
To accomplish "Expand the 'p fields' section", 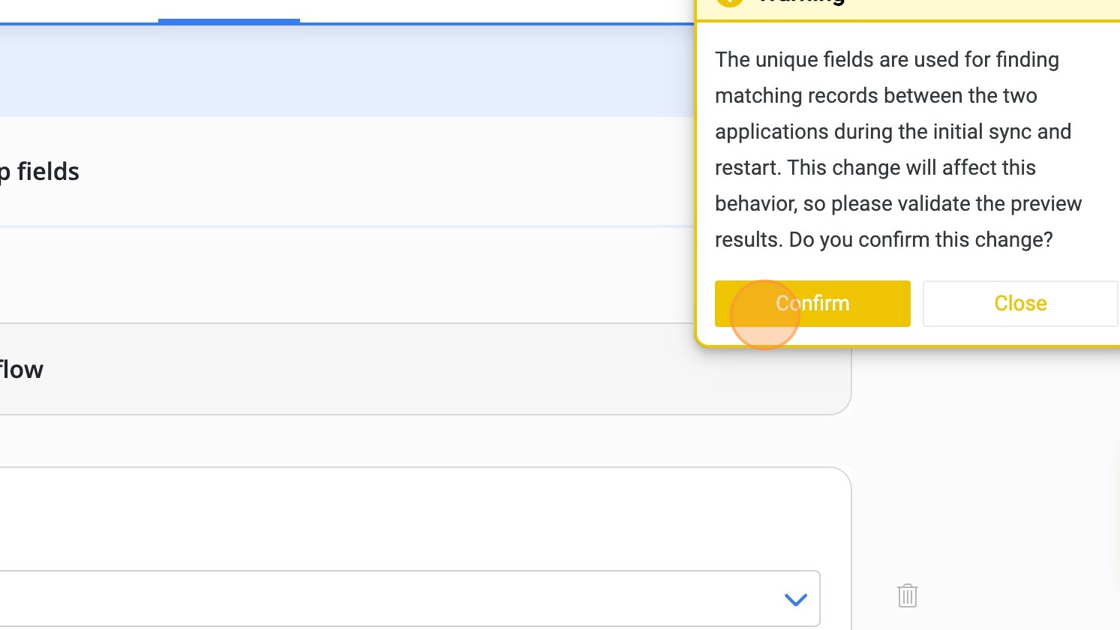I will (347, 171).
